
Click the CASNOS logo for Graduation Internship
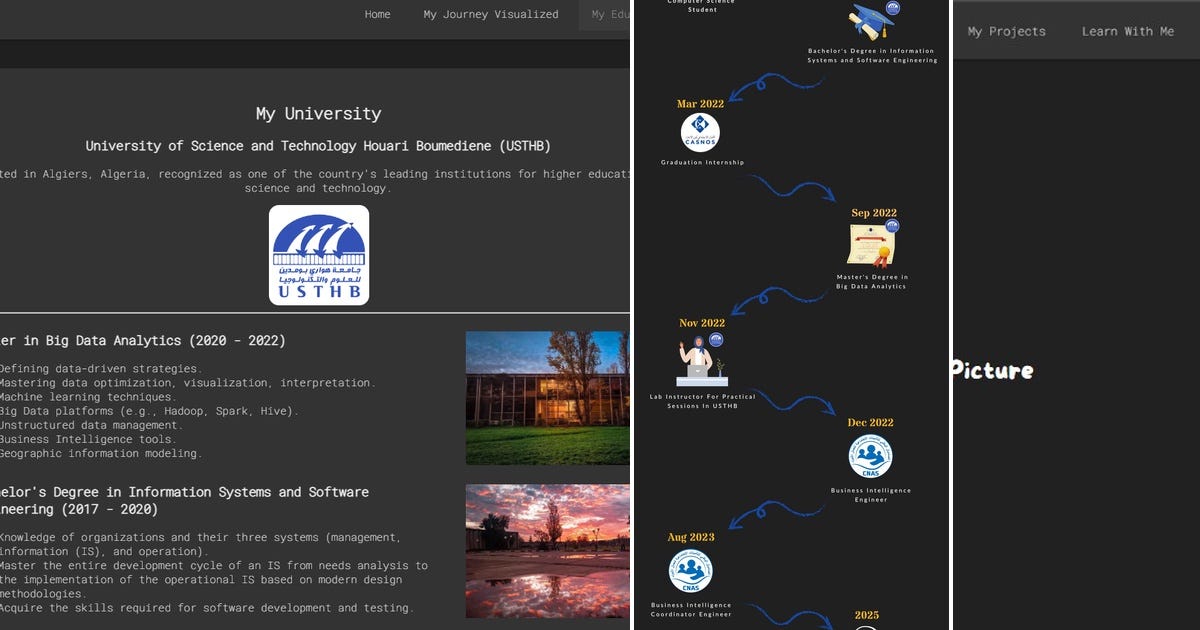click(x=700, y=131)
